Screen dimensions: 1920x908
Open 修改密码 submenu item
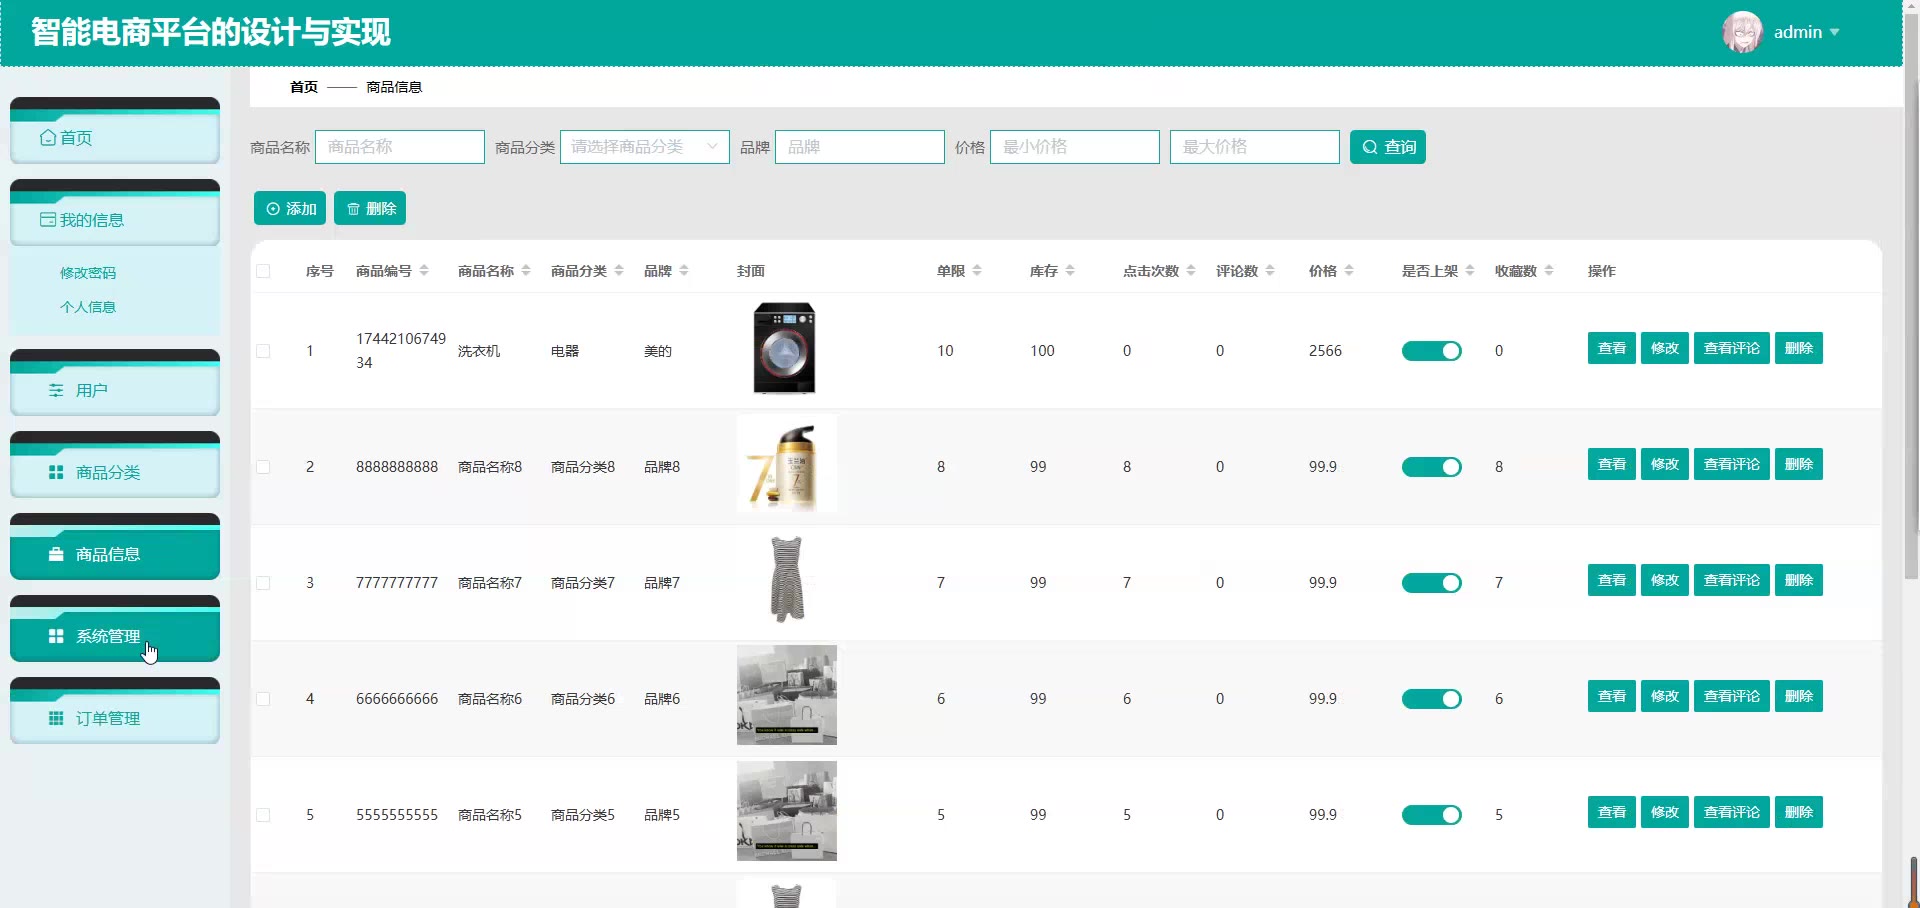88,273
